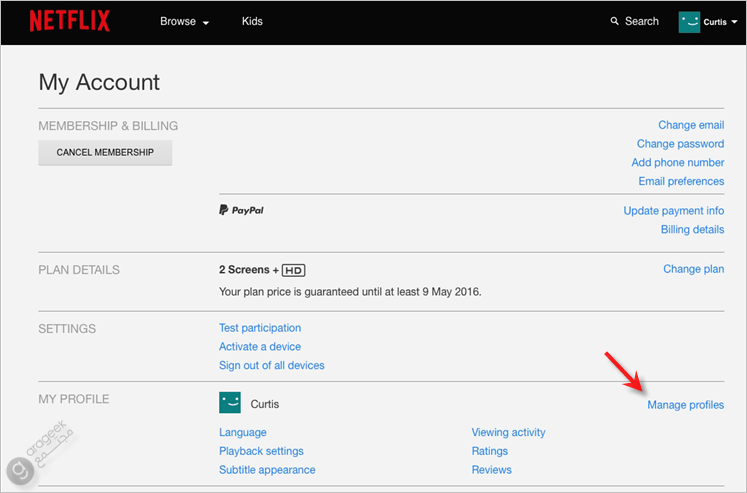This screenshot has height=493, width=747.
Task: Click the Curtis avatar in header
Action: [x=689, y=22]
